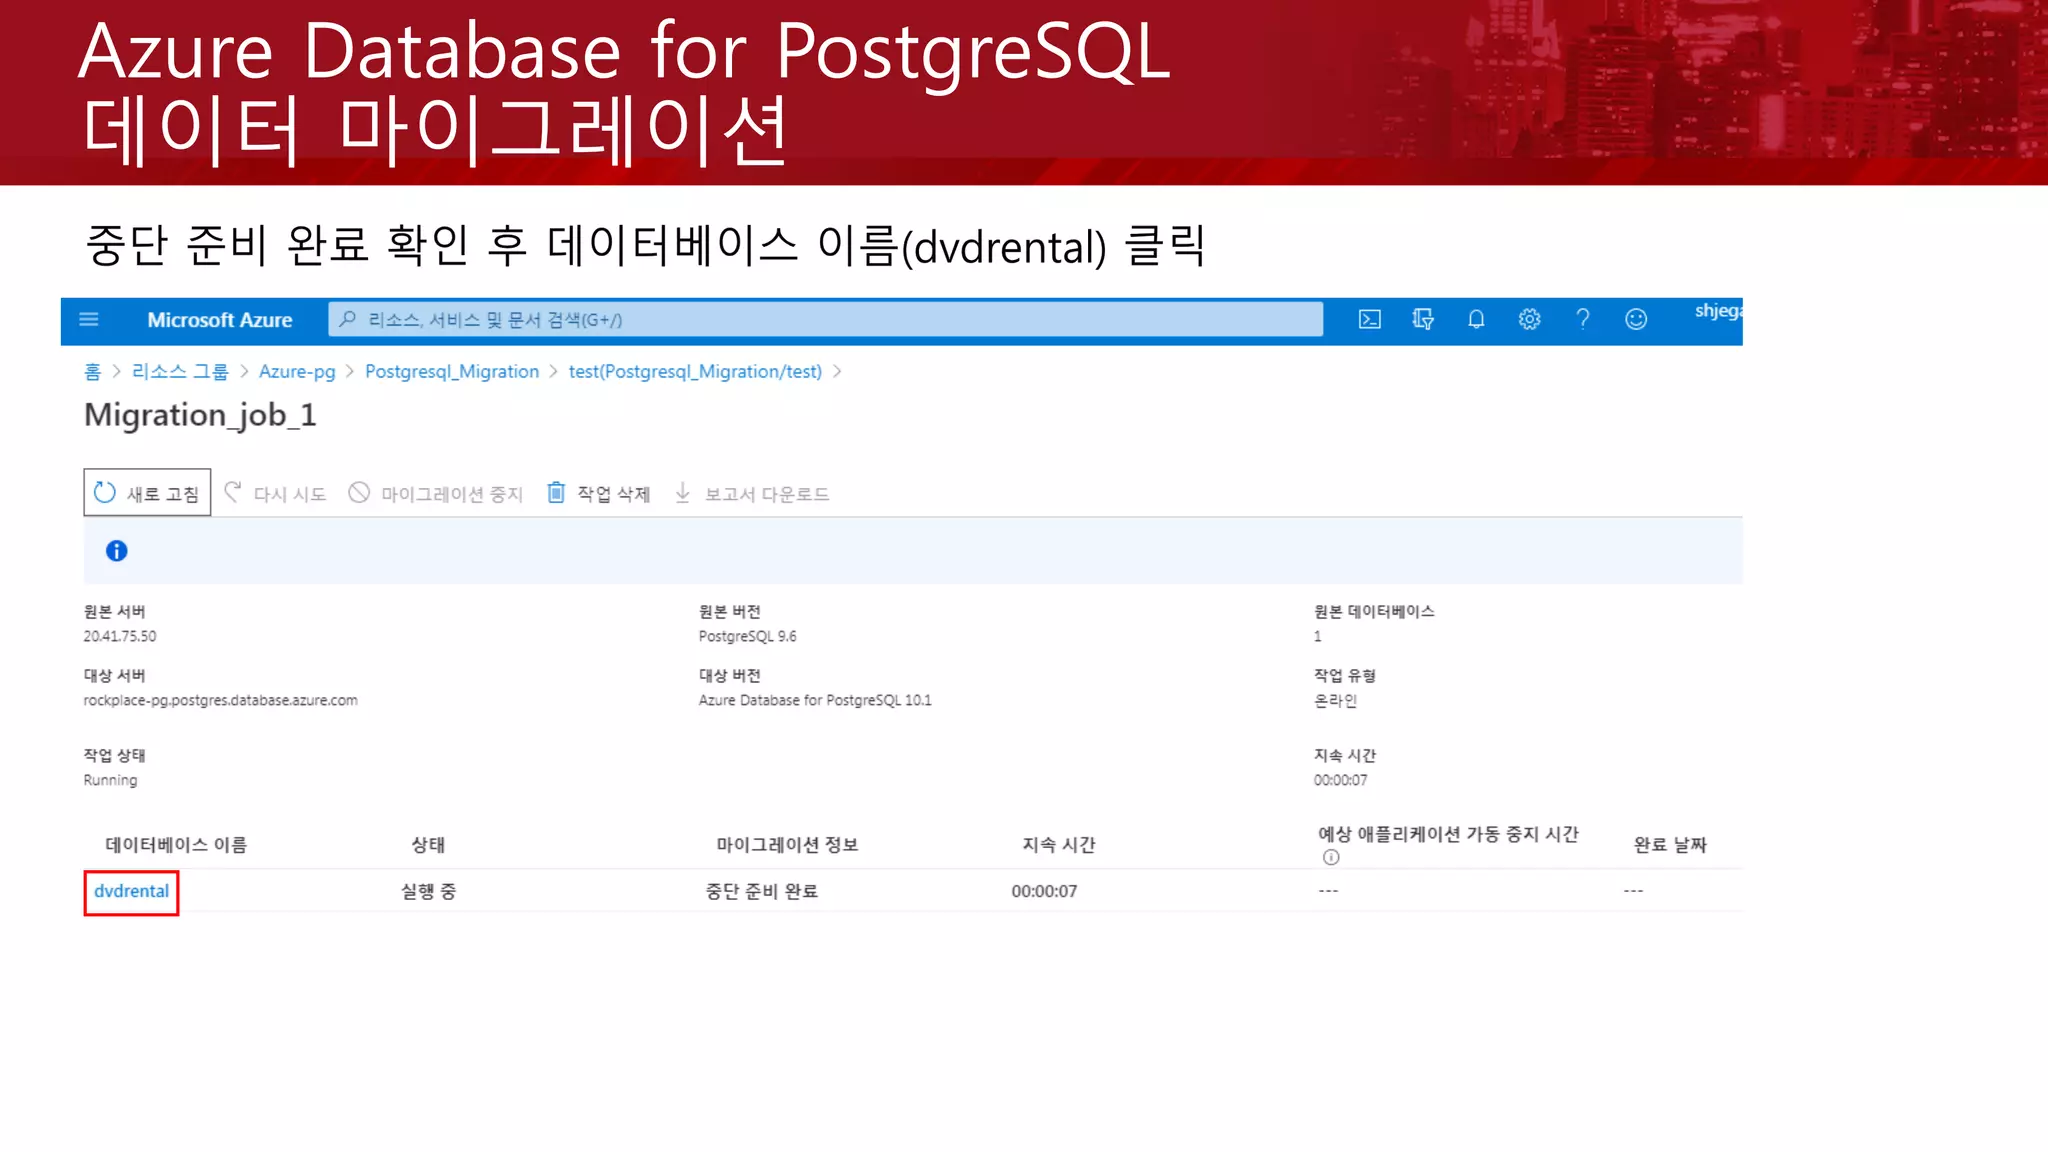The width and height of the screenshot is (2048, 1152).
Task: Click the 다시 시도 retry button
Action: (x=275, y=493)
